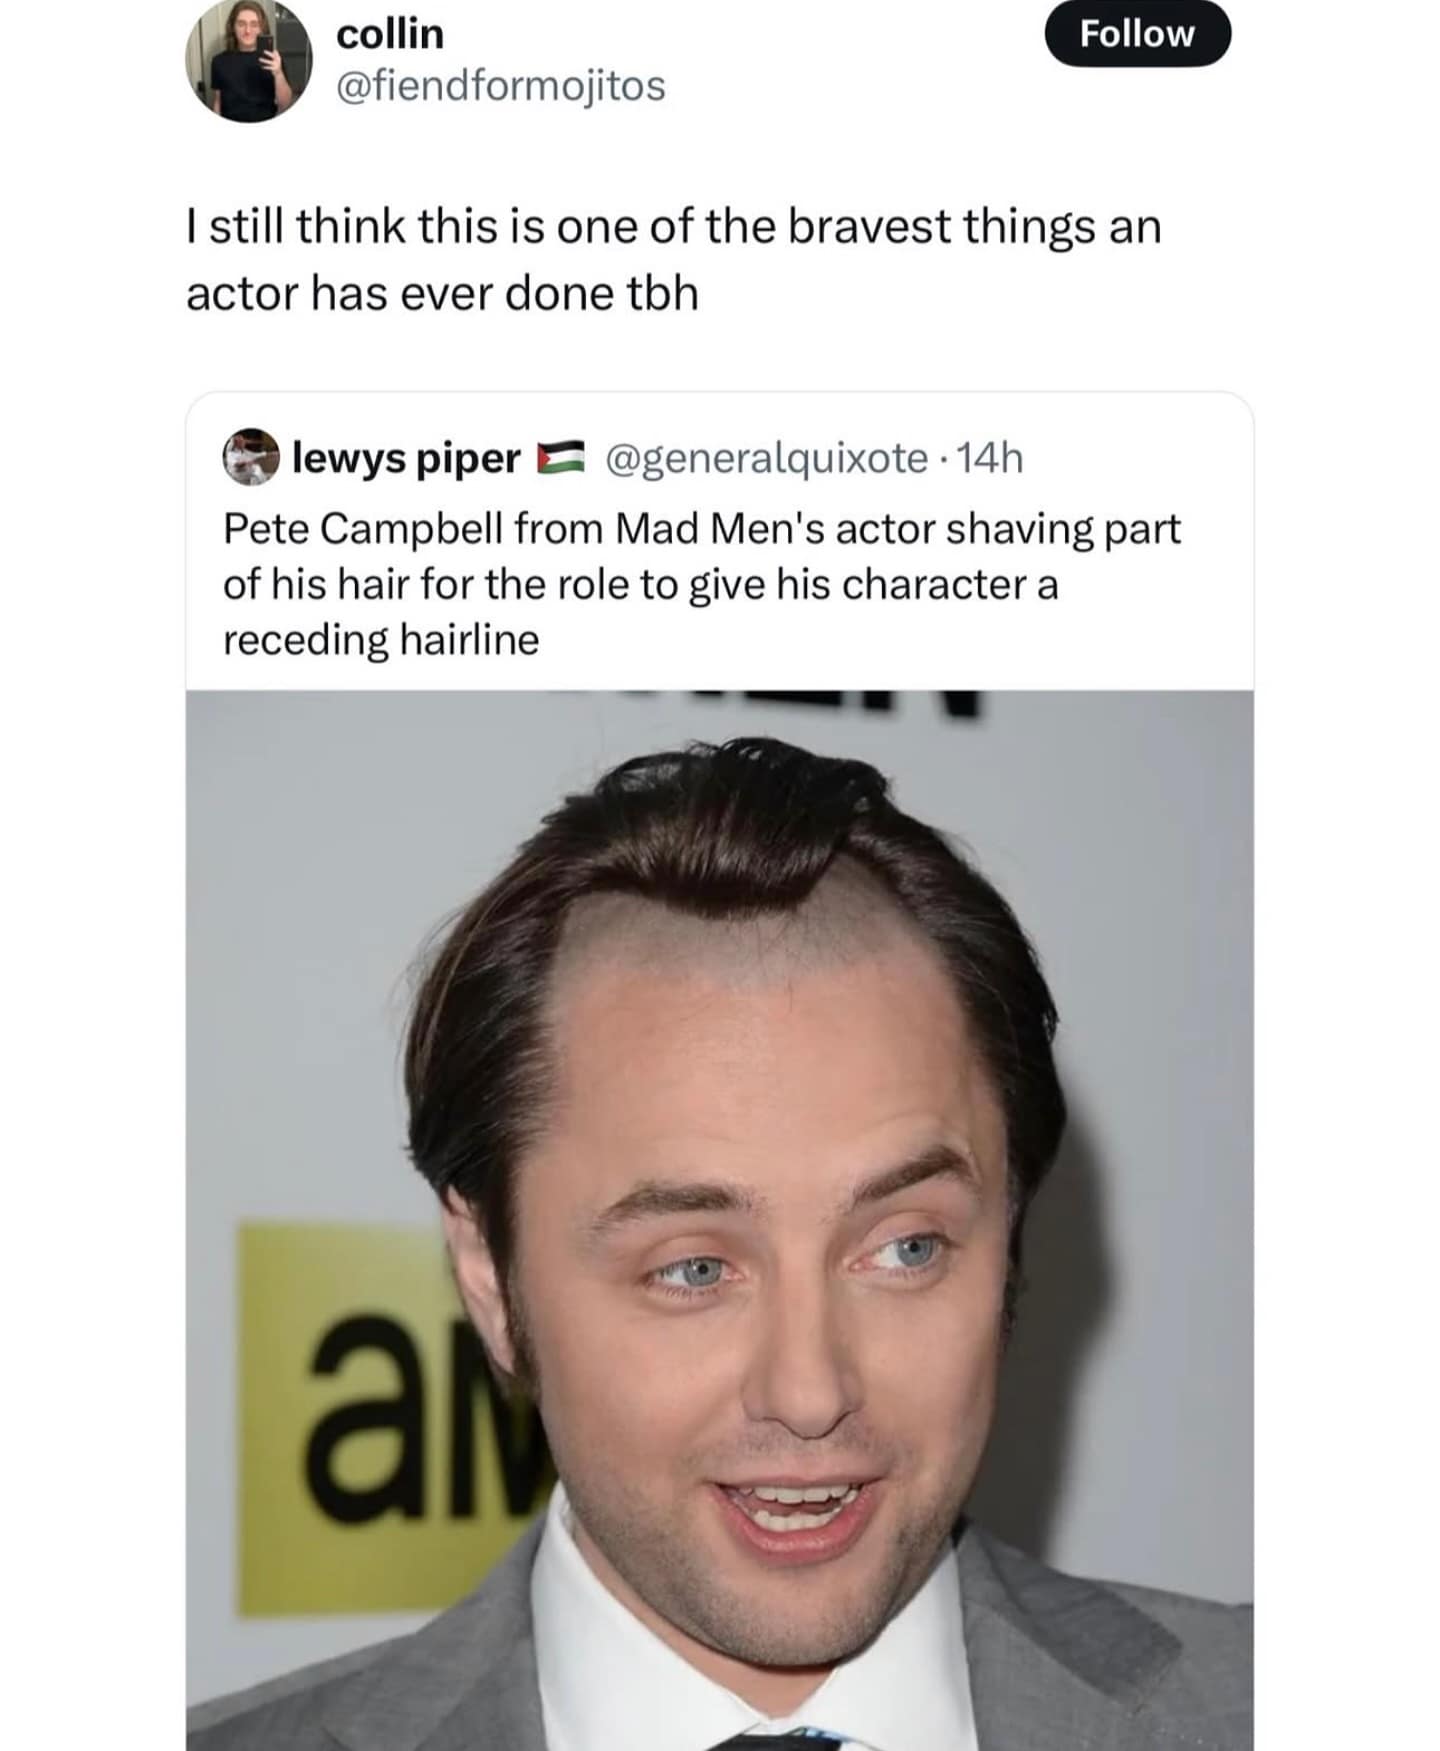This screenshot has height=1751, width=1440.
Task: Select the quoted tweet text about Pete Campbell
Action: pos(702,584)
